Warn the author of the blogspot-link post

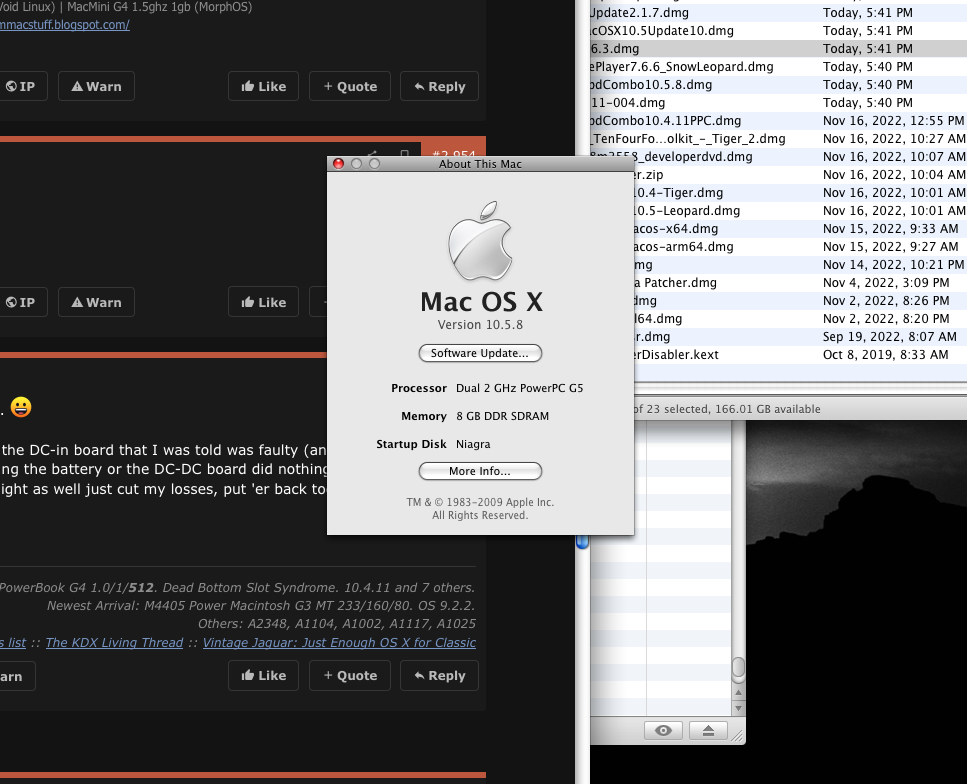[x=96, y=86]
